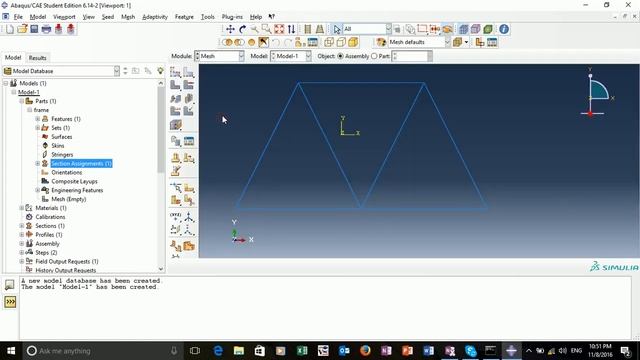The width and height of the screenshot is (640, 360).
Task: Switch to the command line interface icon
Action: [x=10, y=302]
